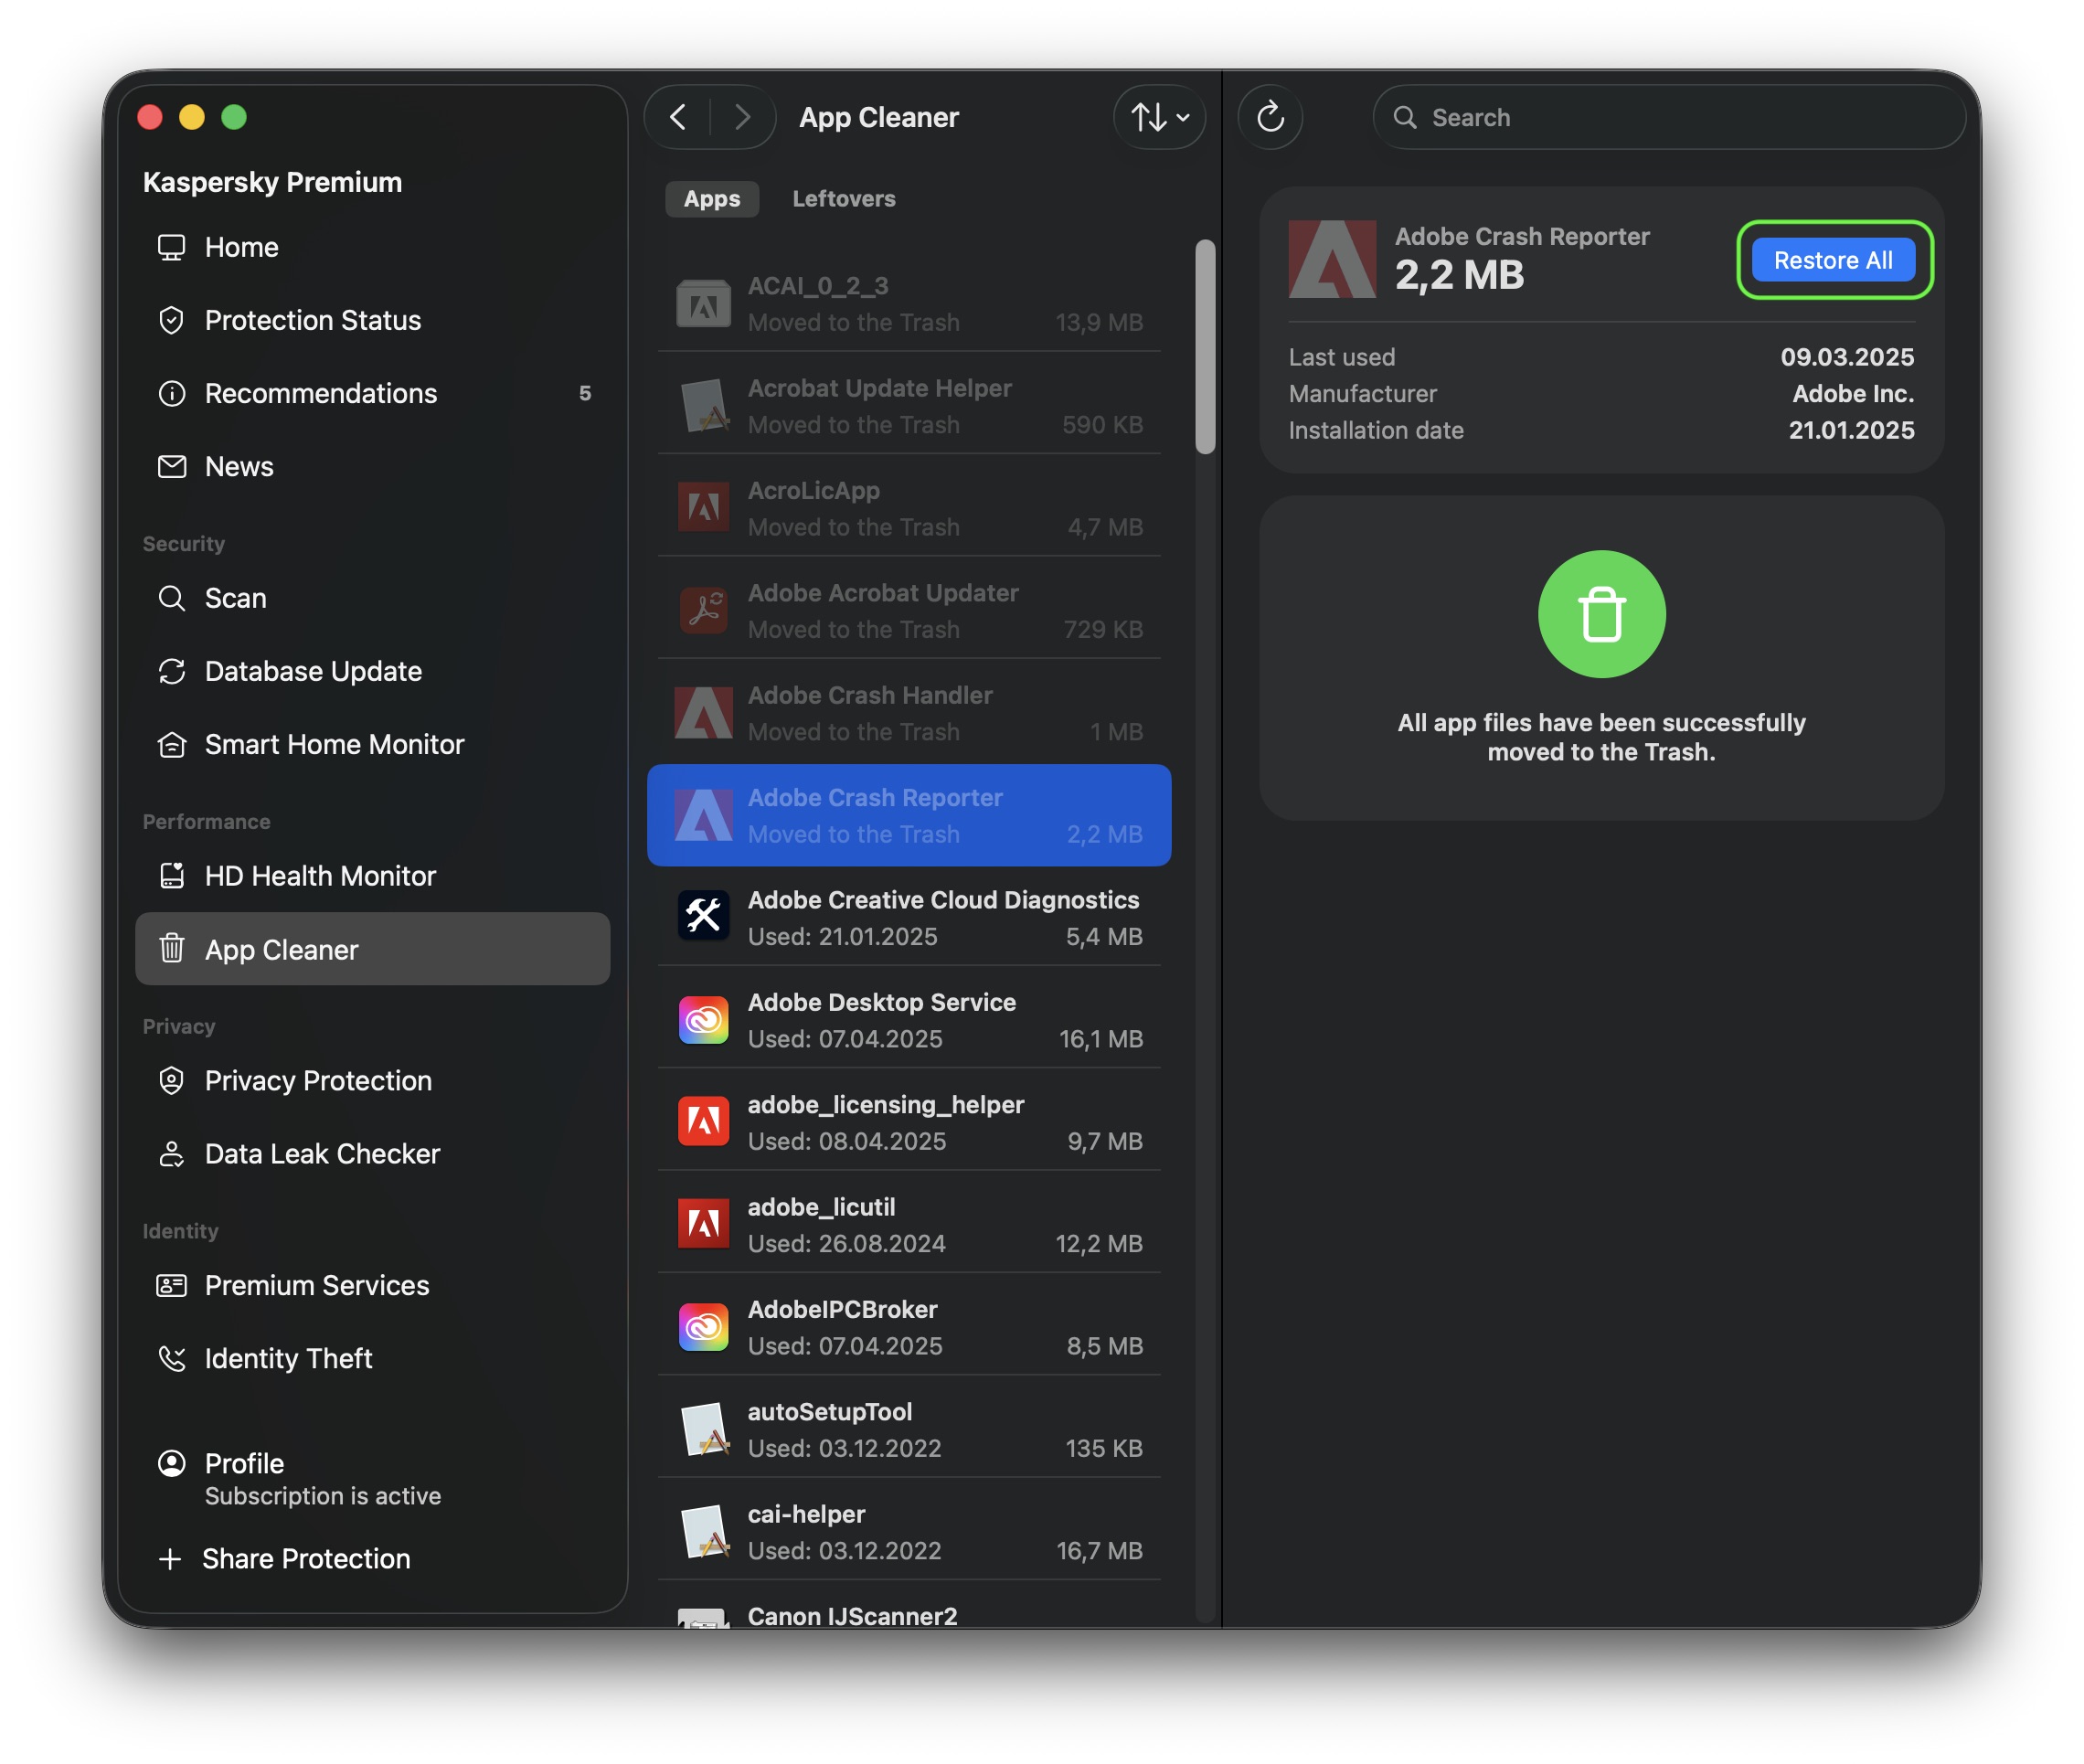Open Premium Services
This screenshot has height=1764, width=2084.
(x=372, y=1285)
